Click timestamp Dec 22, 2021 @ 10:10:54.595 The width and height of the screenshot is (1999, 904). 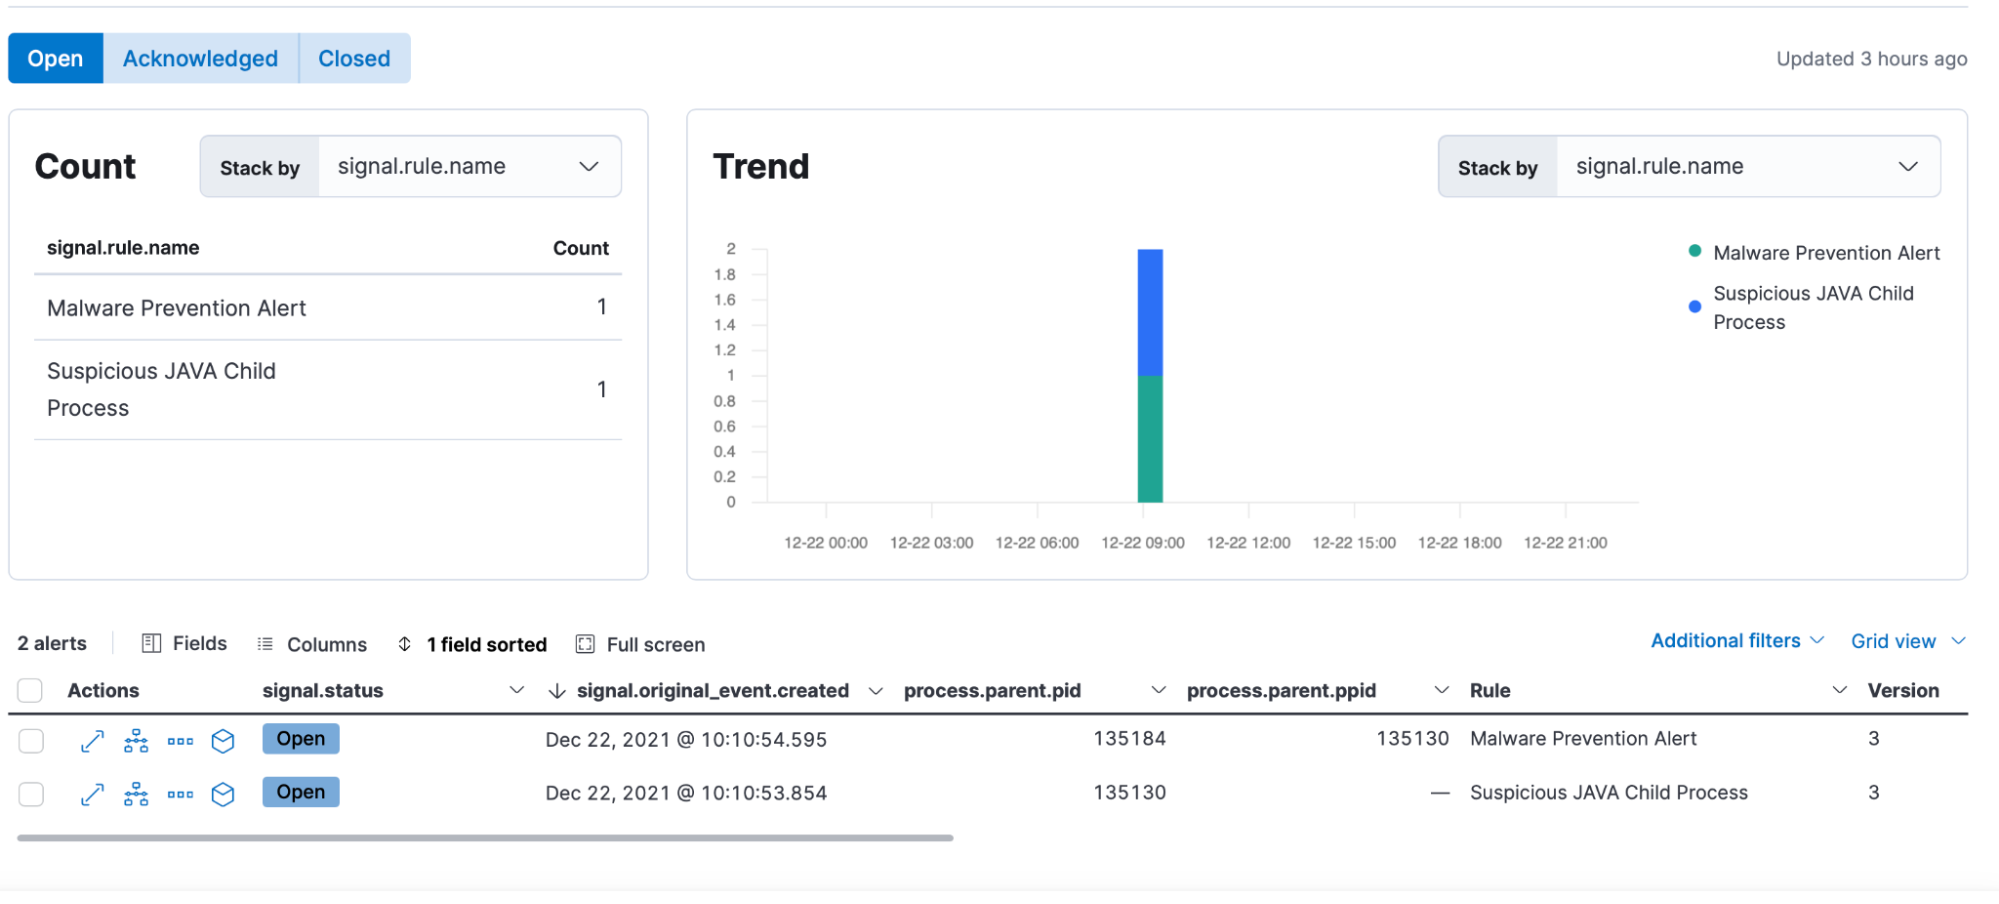tap(686, 740)
